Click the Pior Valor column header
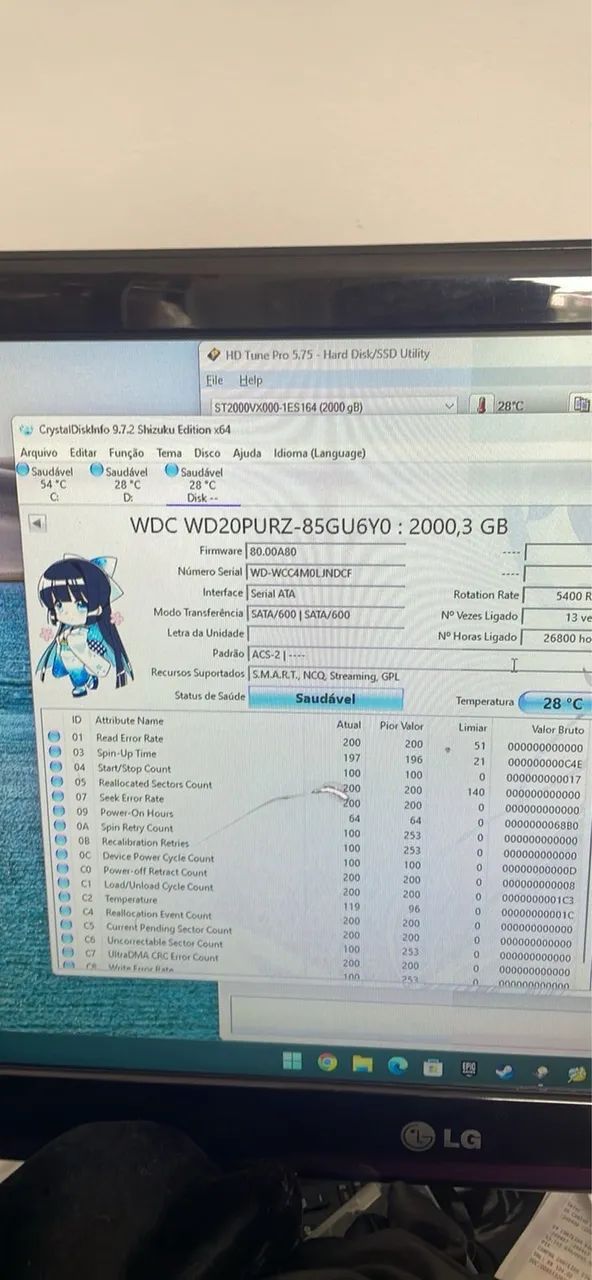592x1280 pixels. click(402, 726)
